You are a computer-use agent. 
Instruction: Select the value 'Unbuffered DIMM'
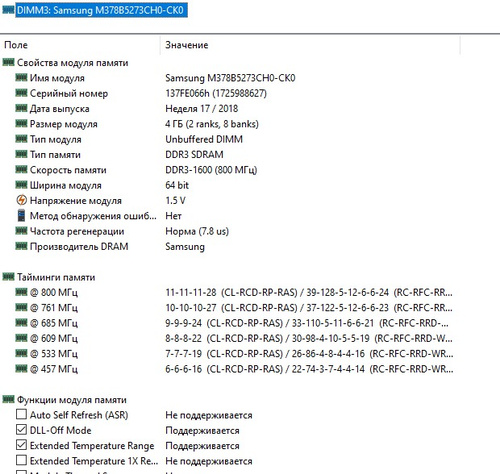pyautogui.click(x=204, y=139)
